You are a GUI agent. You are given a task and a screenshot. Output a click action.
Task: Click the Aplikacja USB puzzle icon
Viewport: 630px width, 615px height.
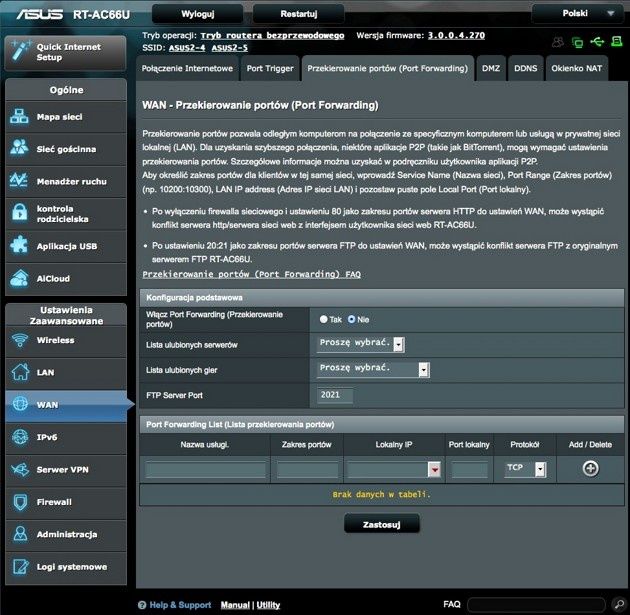[x=19, y=245]
